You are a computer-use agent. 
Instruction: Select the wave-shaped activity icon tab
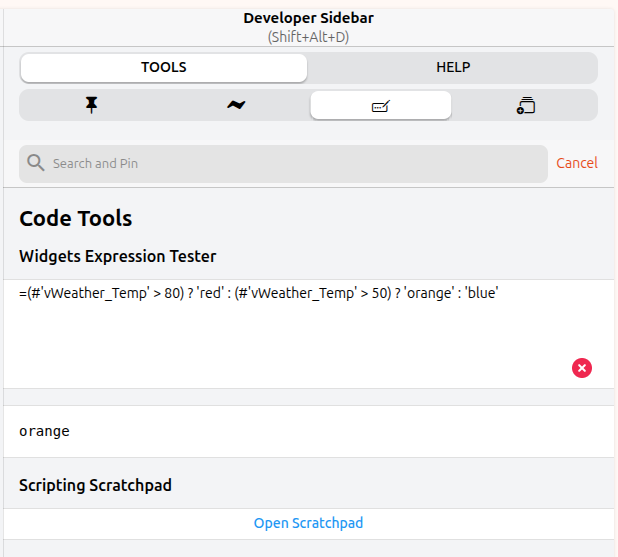236,105
